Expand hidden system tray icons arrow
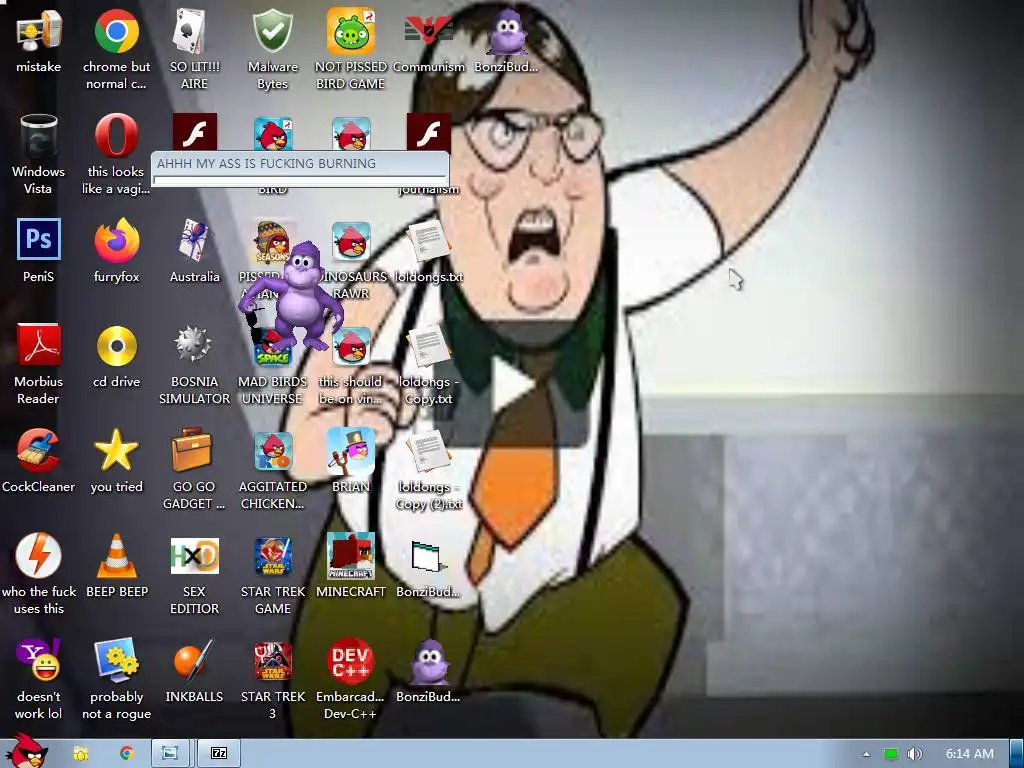1024x768 pixels. click(866, 754)
